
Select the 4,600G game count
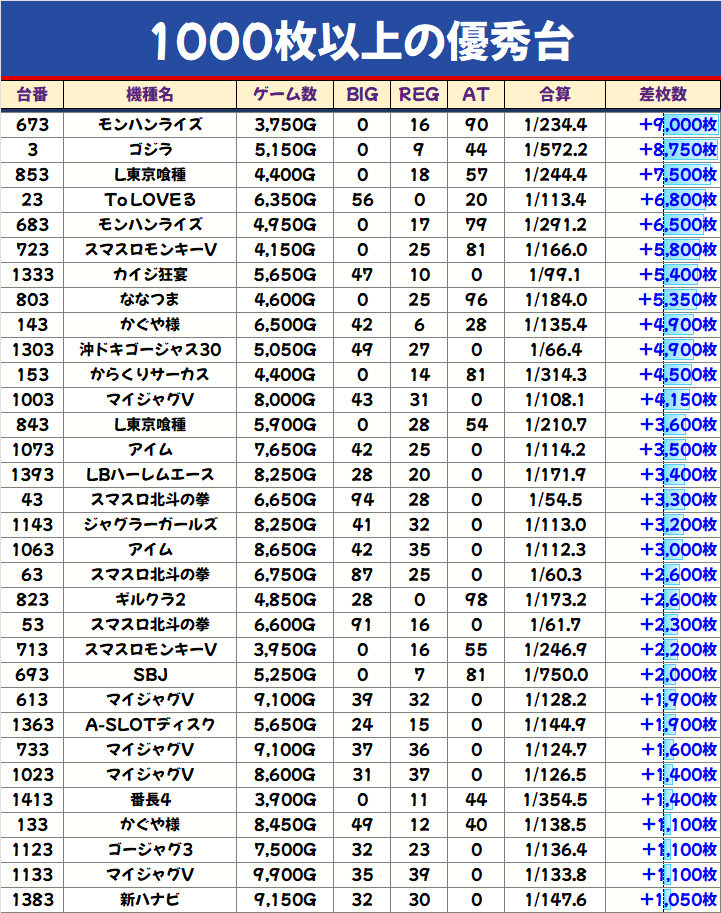[x=285, y=300]
